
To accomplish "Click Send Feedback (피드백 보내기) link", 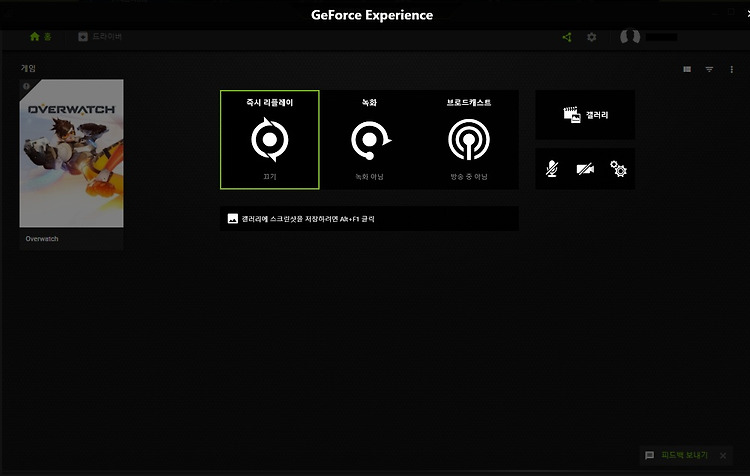I will pyautogui.click(x=684, y=455).
